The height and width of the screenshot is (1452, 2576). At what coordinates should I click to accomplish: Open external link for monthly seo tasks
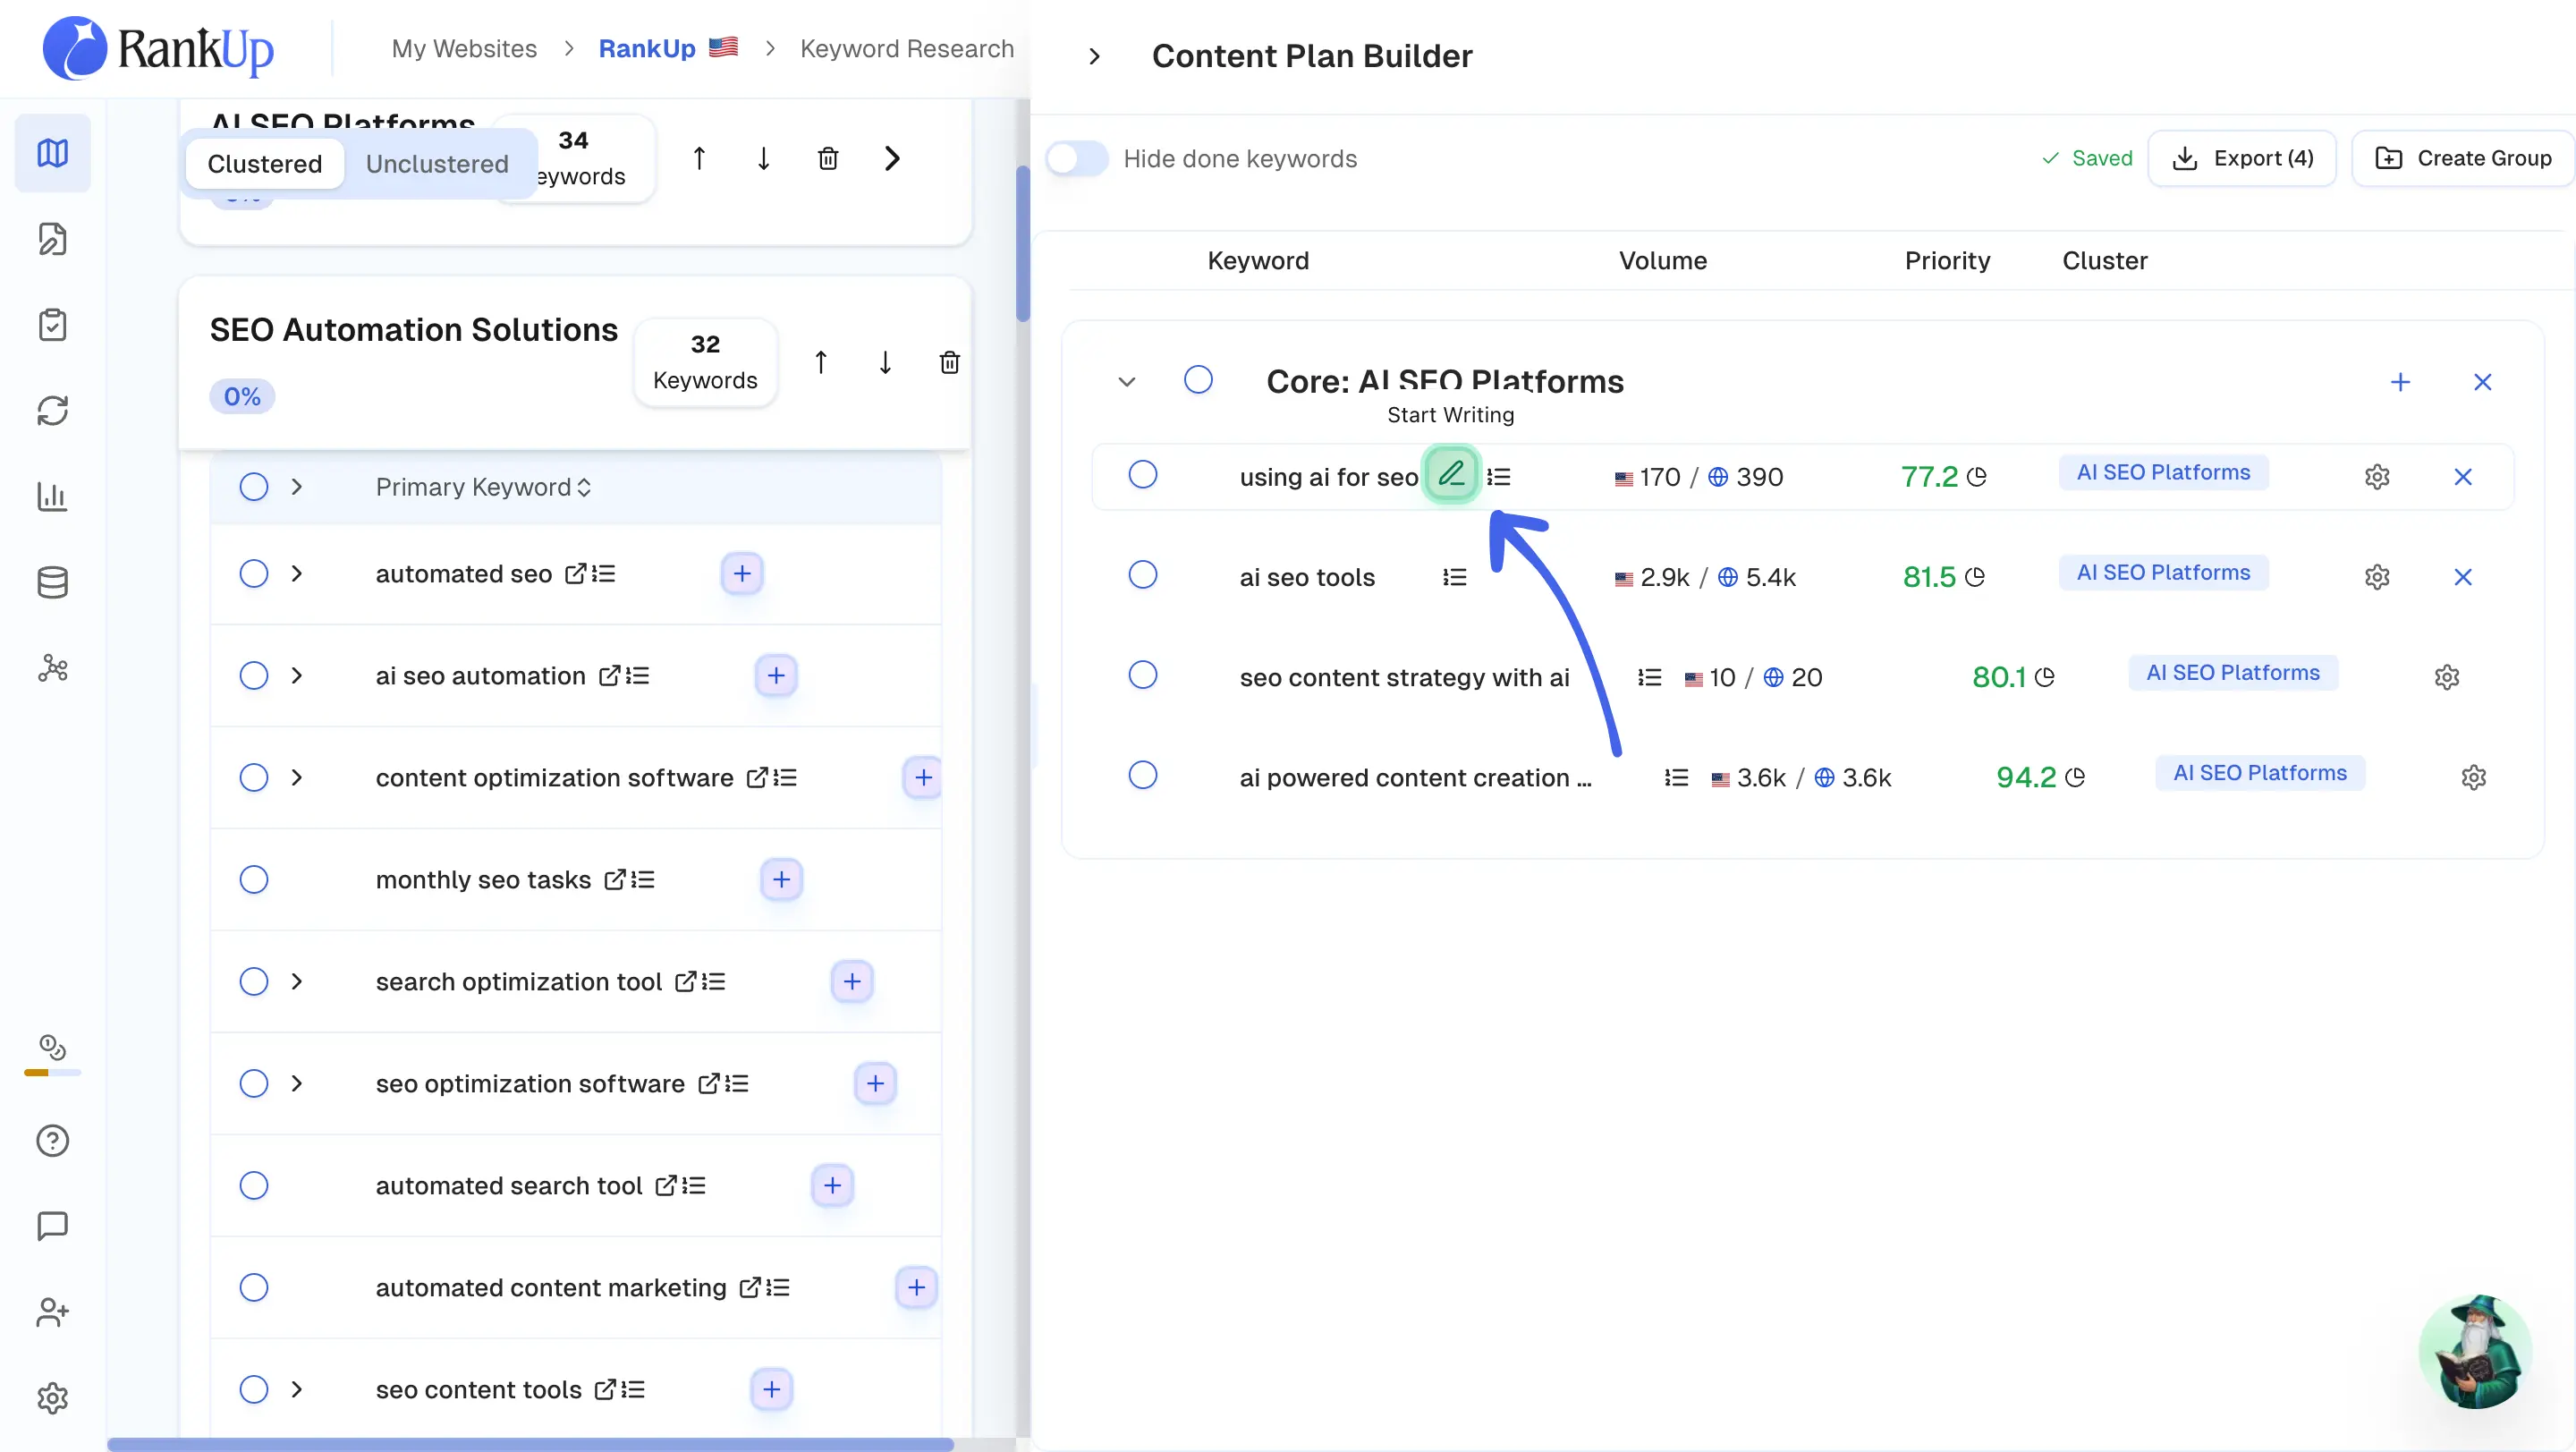[614, 880]
